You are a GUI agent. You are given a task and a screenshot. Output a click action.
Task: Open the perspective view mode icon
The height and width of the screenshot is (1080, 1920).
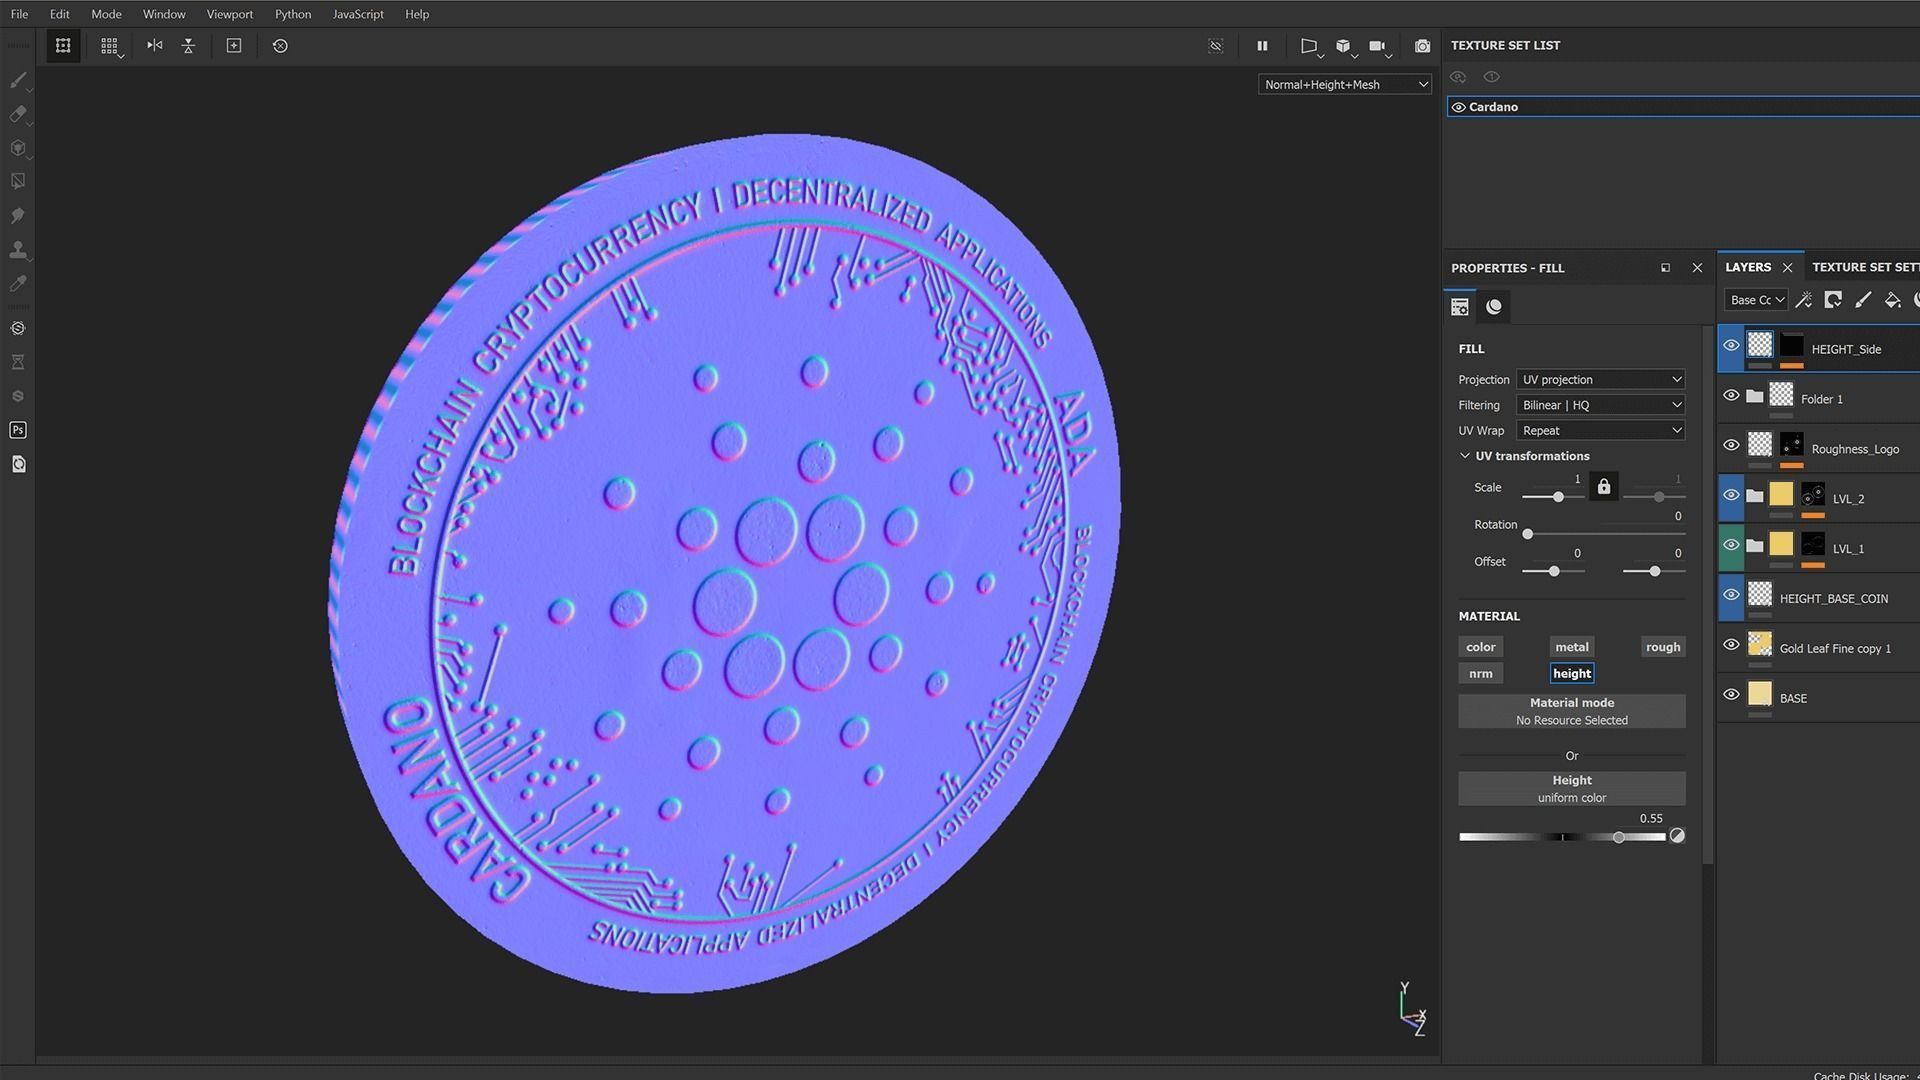pyautogui.click(x=1308, y=46)
